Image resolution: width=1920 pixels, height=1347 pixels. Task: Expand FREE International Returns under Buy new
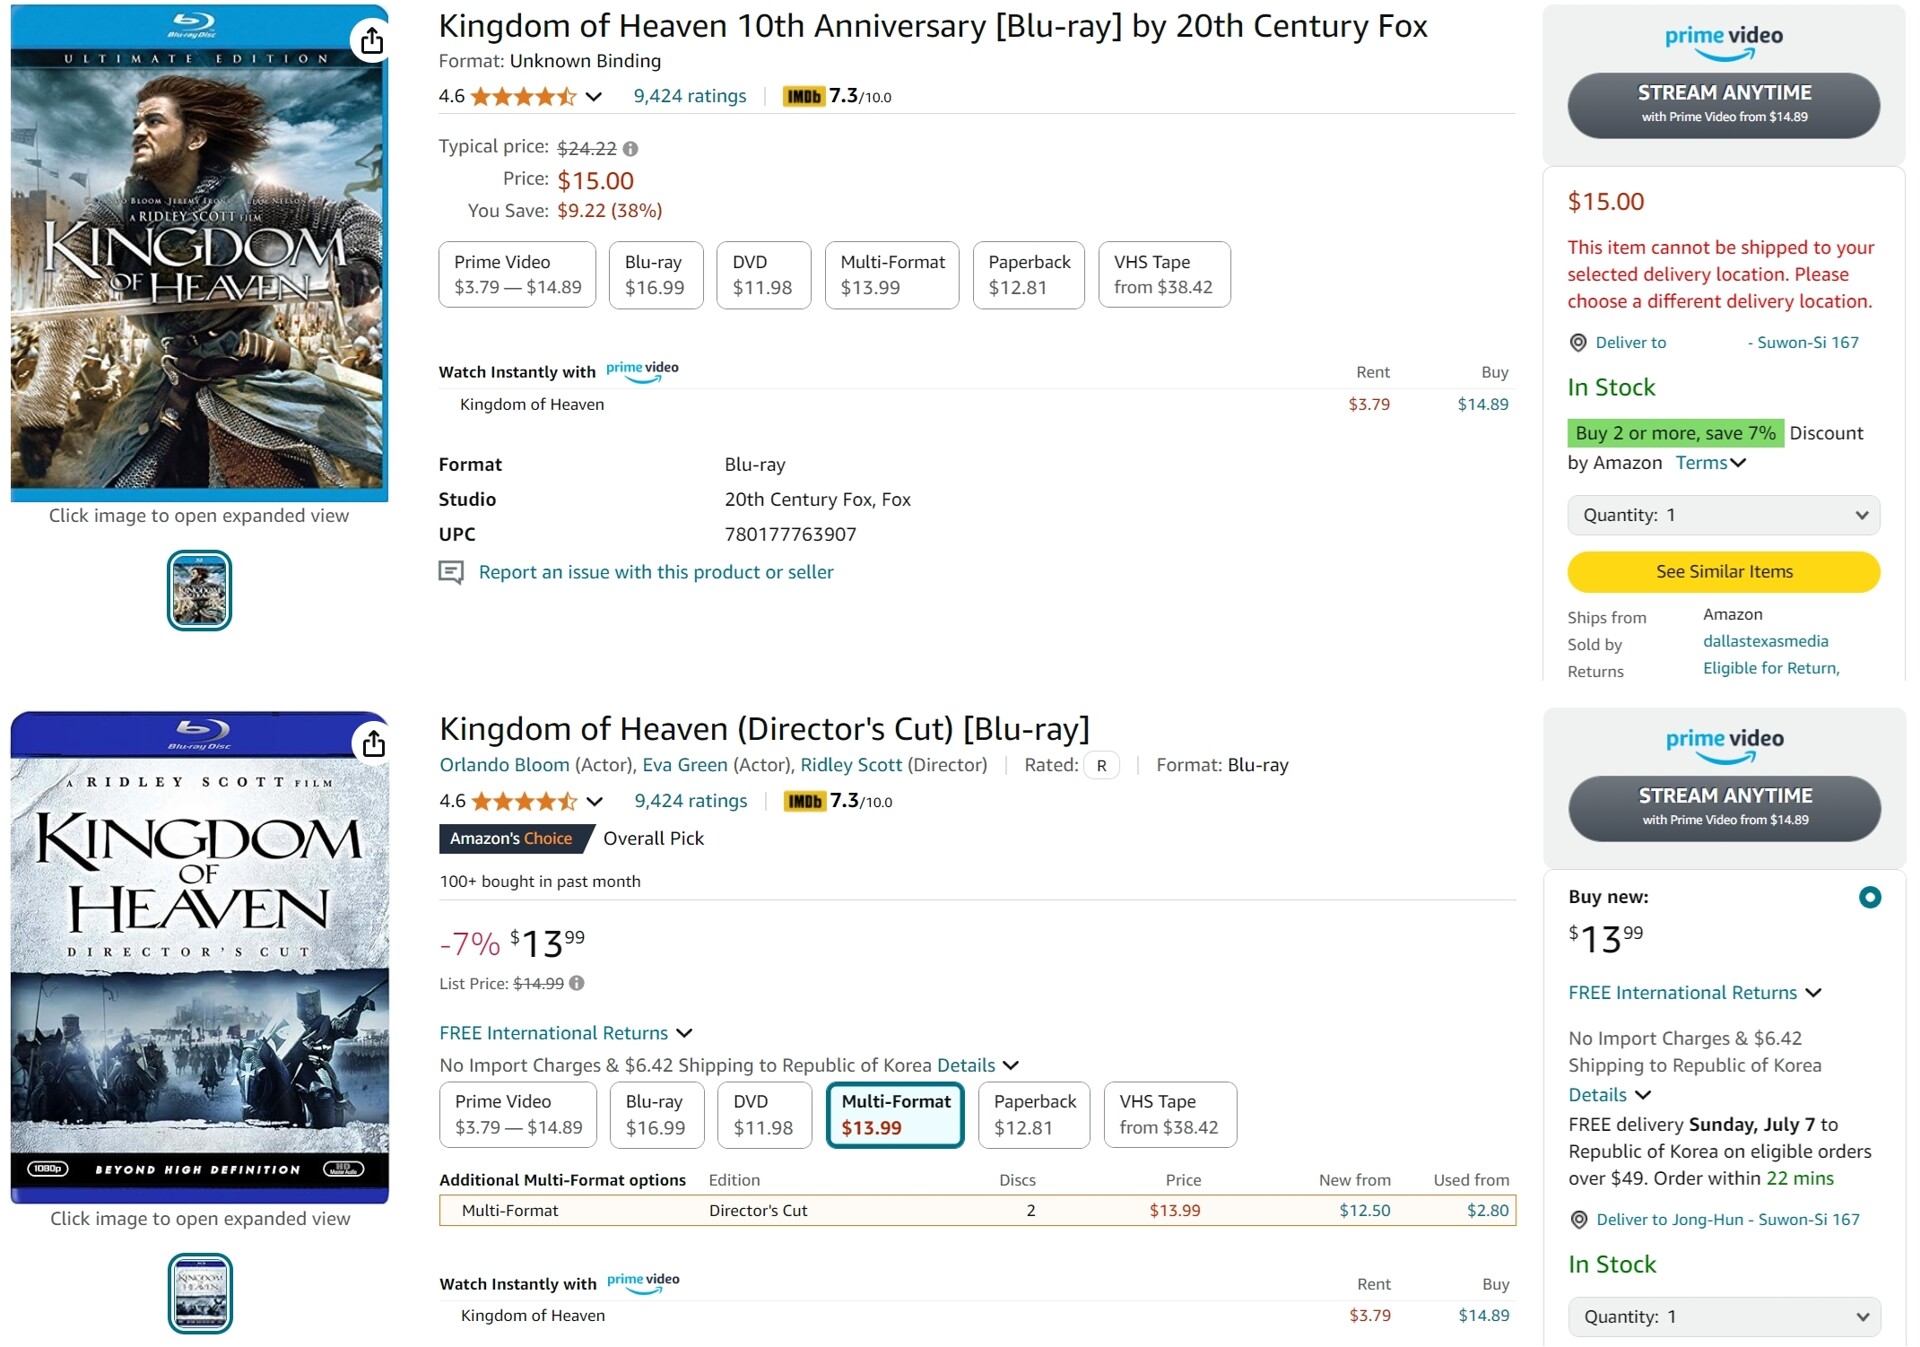coord(1813,993)
